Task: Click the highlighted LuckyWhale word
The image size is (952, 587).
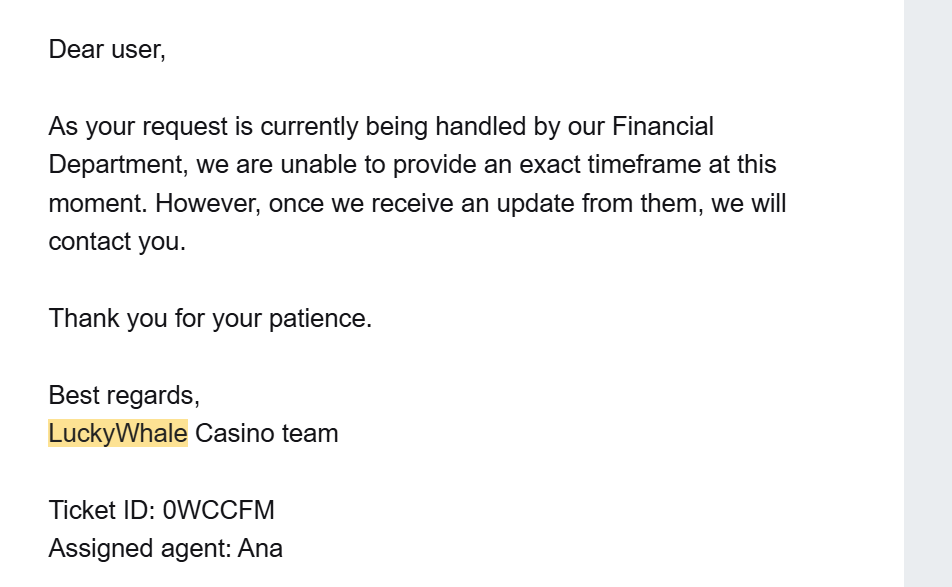Action: coord(117,433)
